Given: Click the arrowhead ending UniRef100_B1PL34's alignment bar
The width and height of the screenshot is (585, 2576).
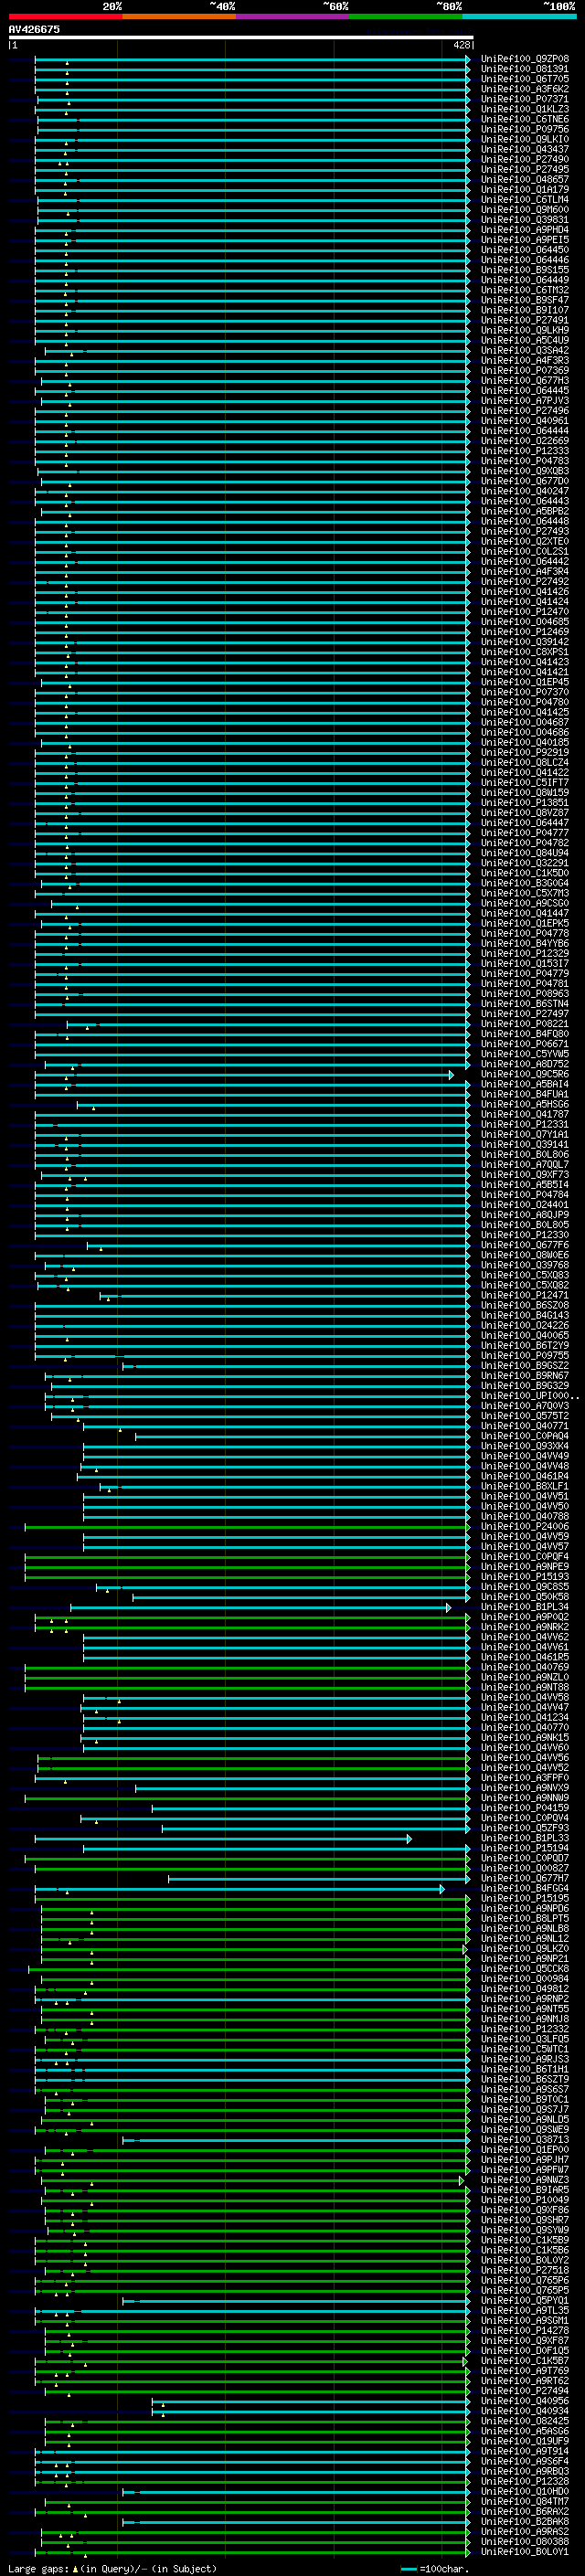Looking at the screenshot, I should pos(449,1607).
